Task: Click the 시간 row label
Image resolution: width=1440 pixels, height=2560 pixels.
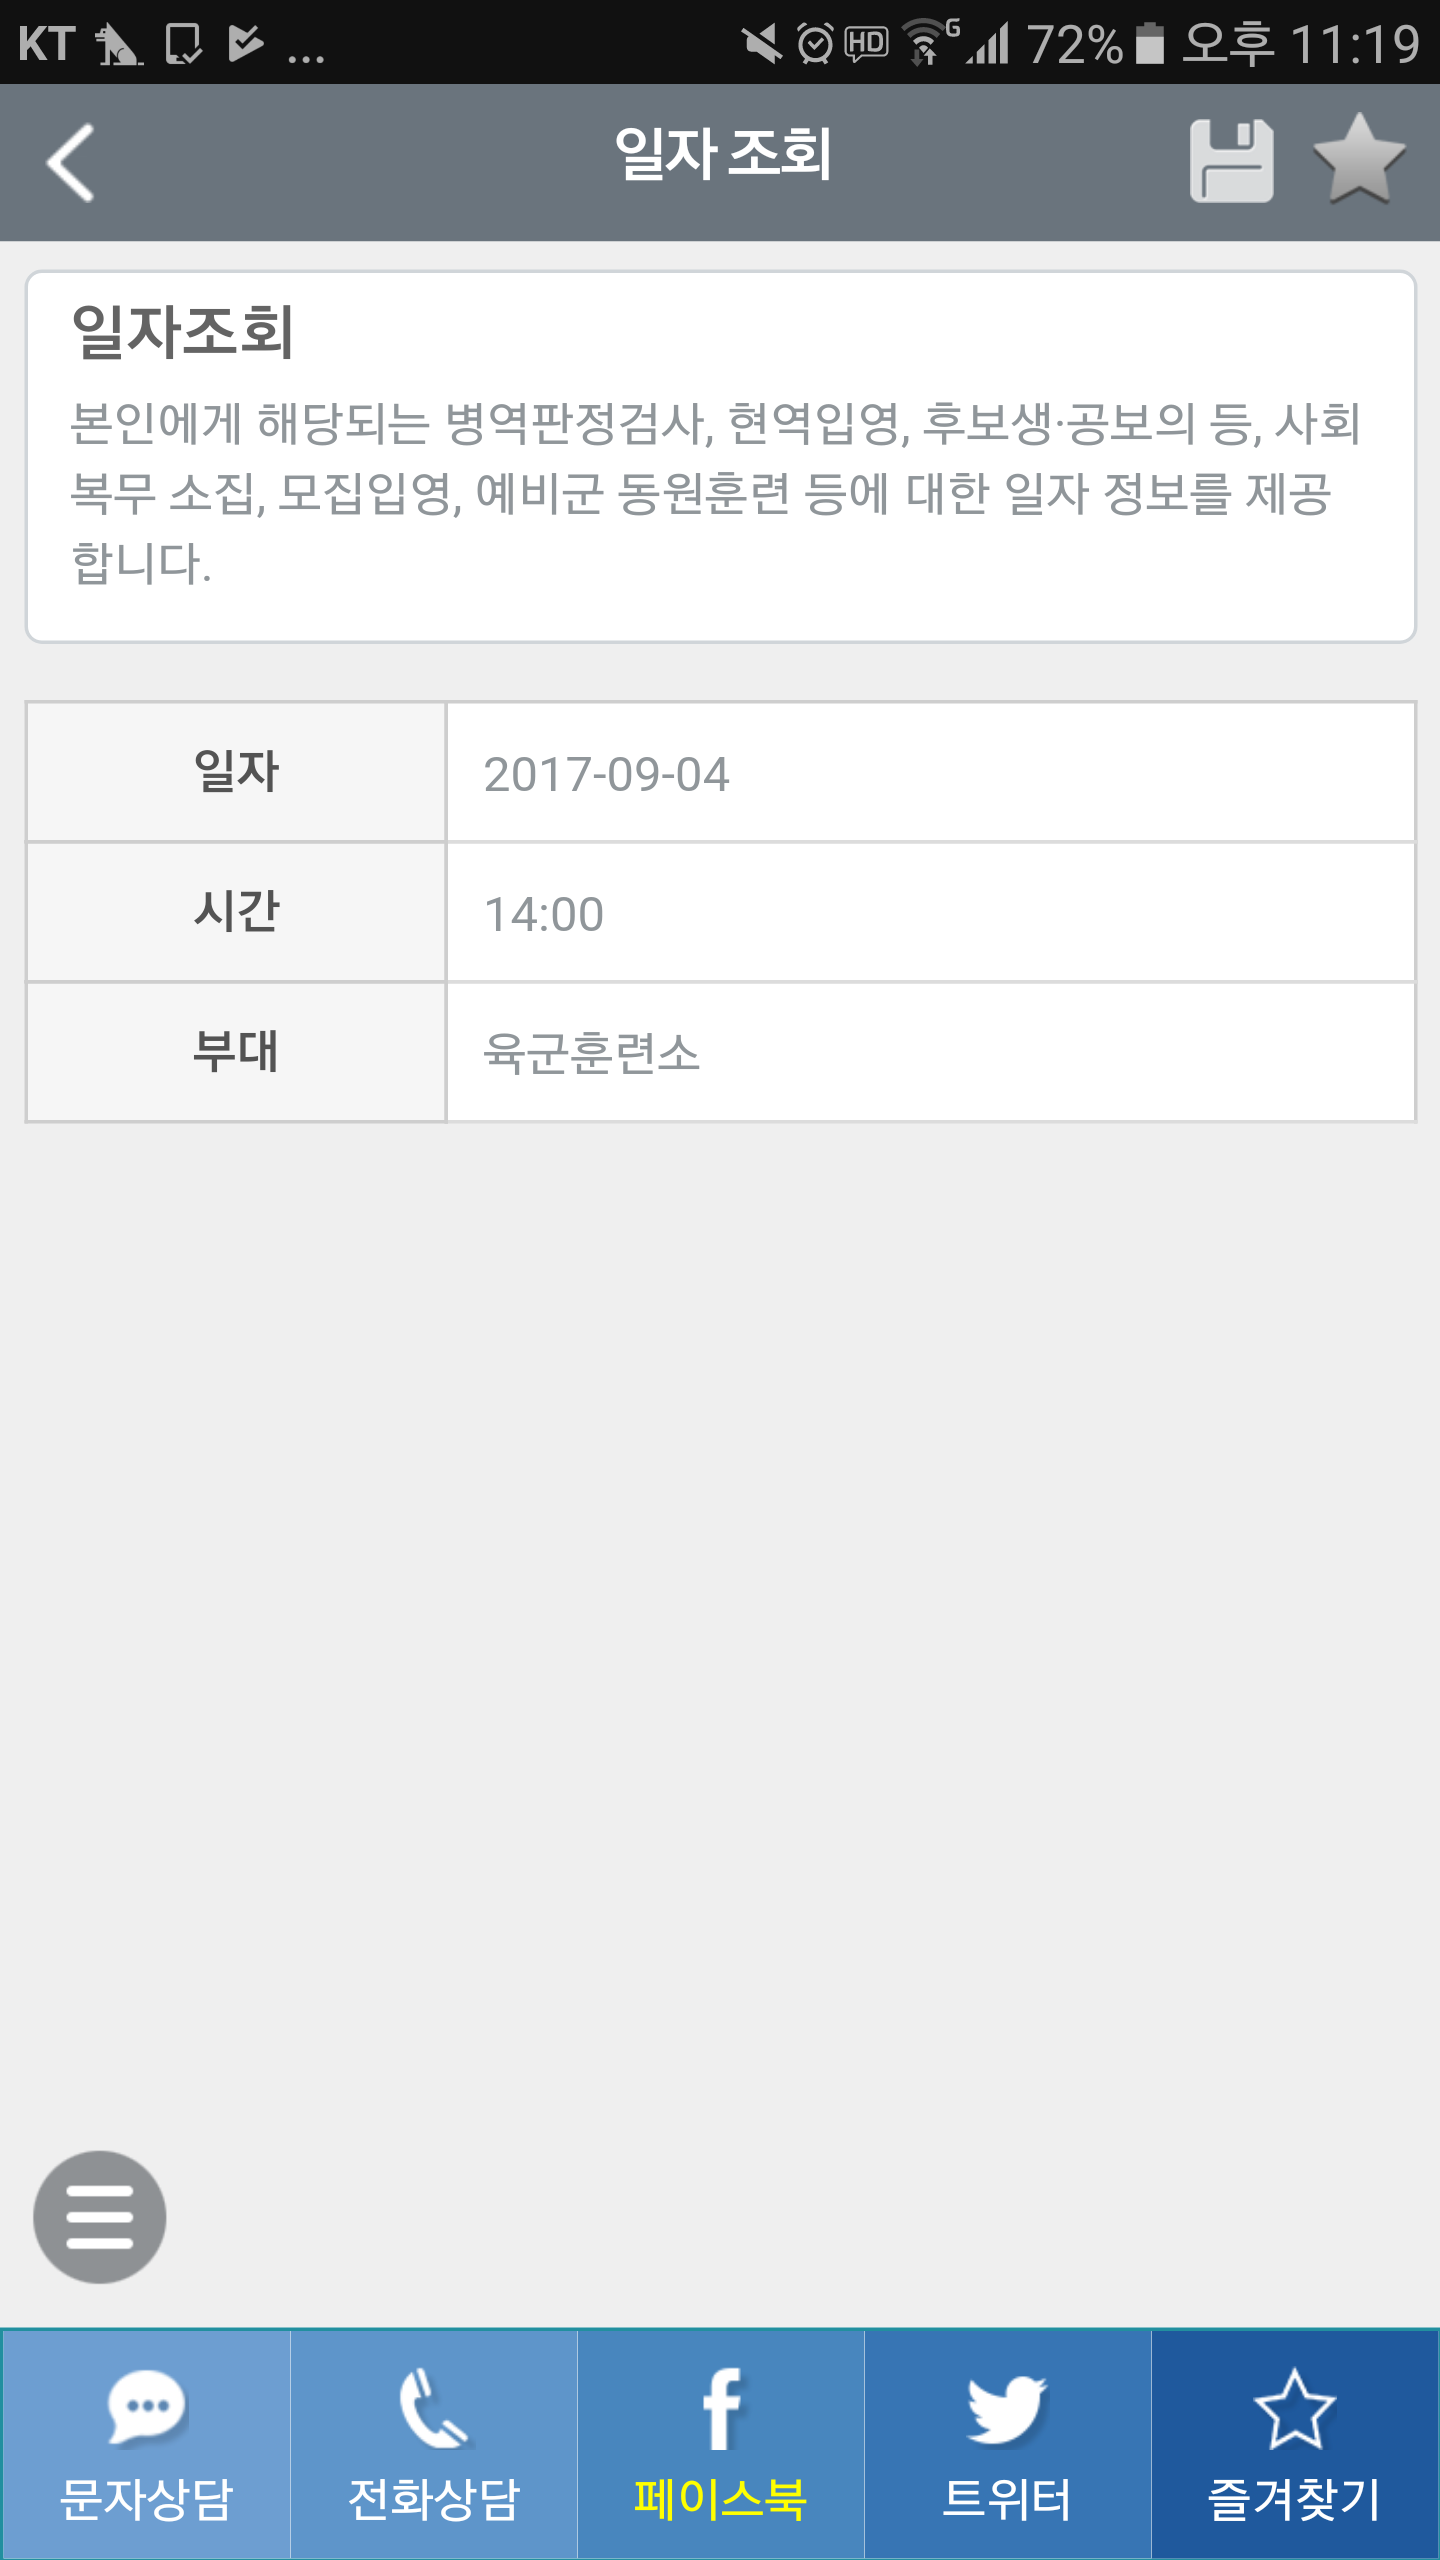Action: click(236, 912)
